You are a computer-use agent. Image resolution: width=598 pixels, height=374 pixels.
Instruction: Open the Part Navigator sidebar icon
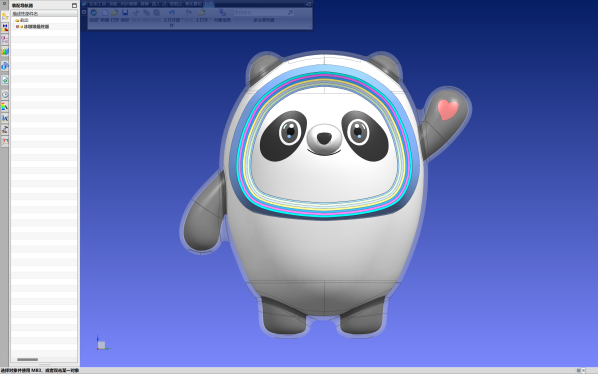[5, 40]
